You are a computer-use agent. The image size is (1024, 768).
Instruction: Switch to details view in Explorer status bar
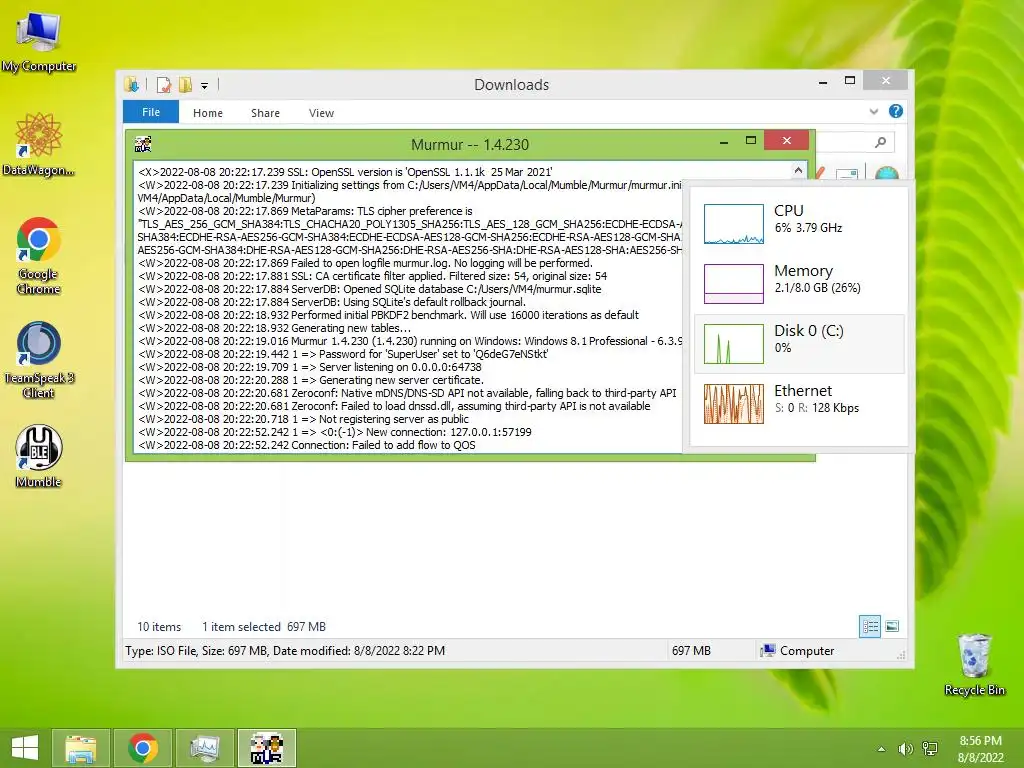click(x=870, y=627)
